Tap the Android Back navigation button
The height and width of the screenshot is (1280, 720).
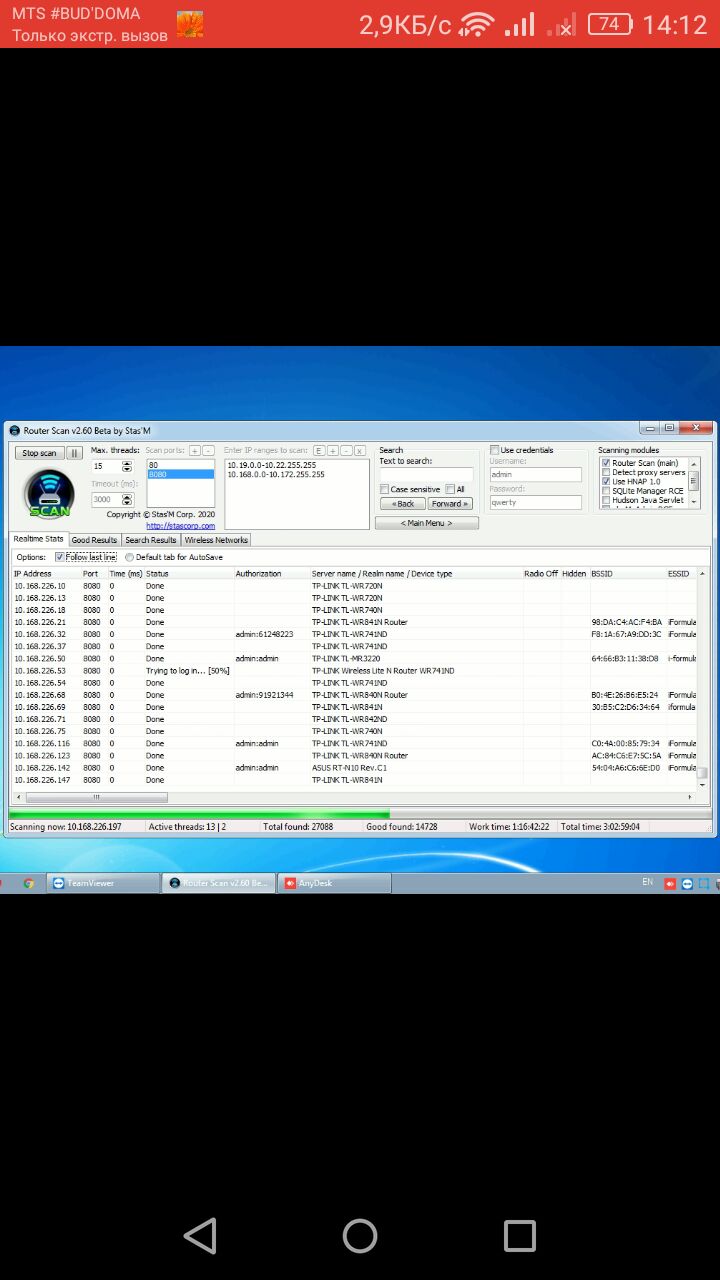(x=200, y=1236)
